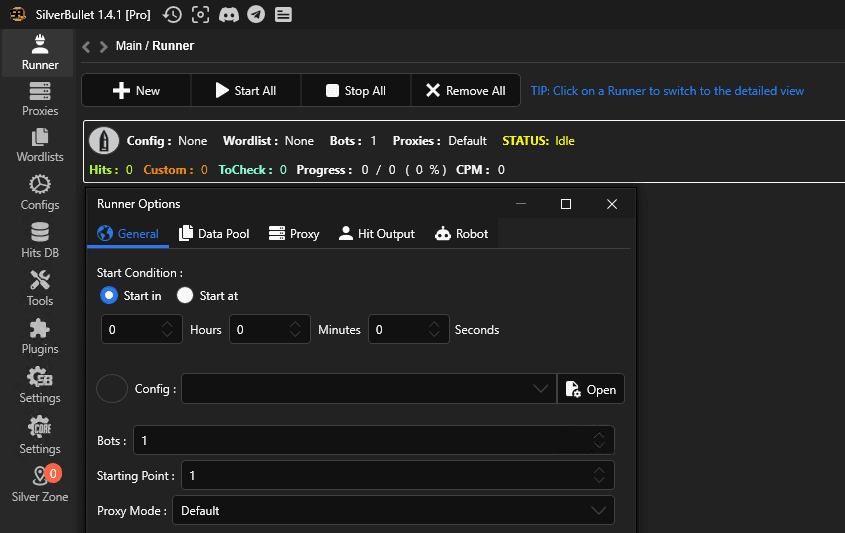Switch to the Hit Output tab
The image size is (845, 533).
click(377, 234)
